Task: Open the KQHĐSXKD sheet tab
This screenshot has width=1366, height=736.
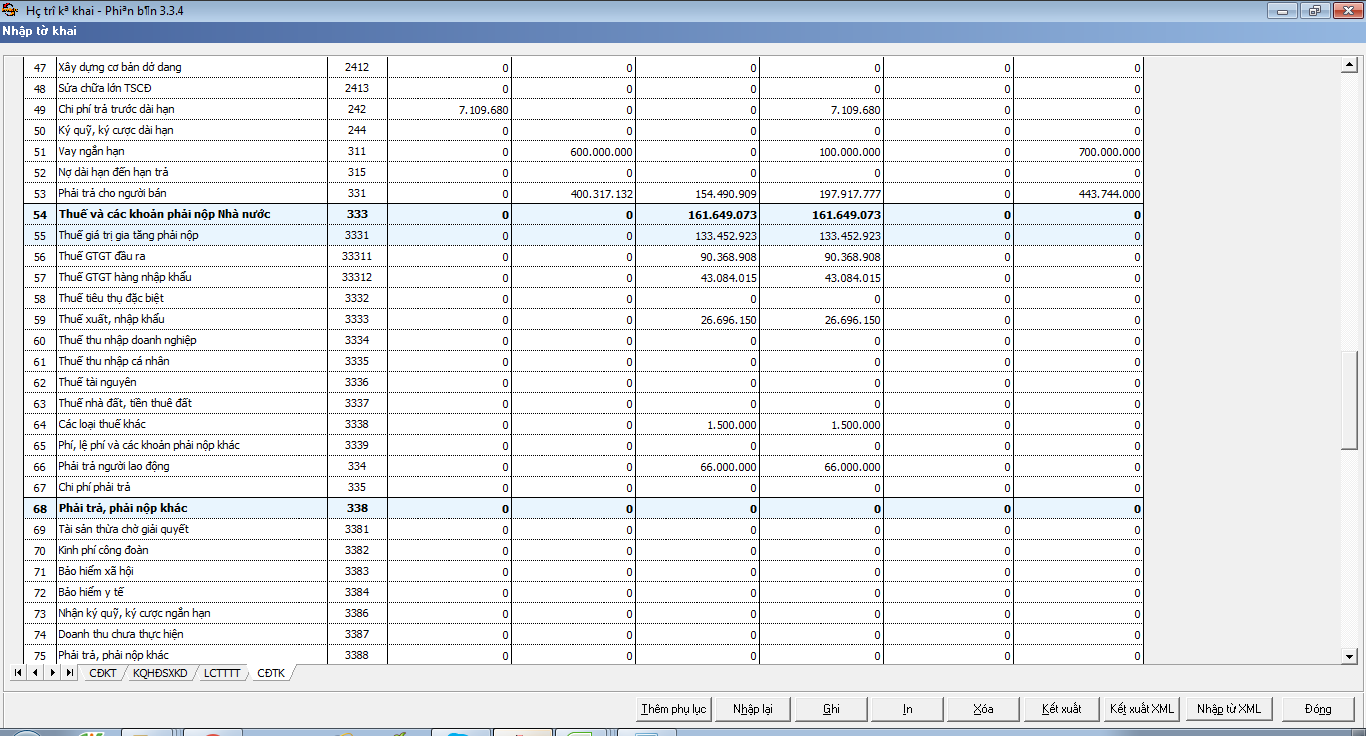Action: [160, 673]
